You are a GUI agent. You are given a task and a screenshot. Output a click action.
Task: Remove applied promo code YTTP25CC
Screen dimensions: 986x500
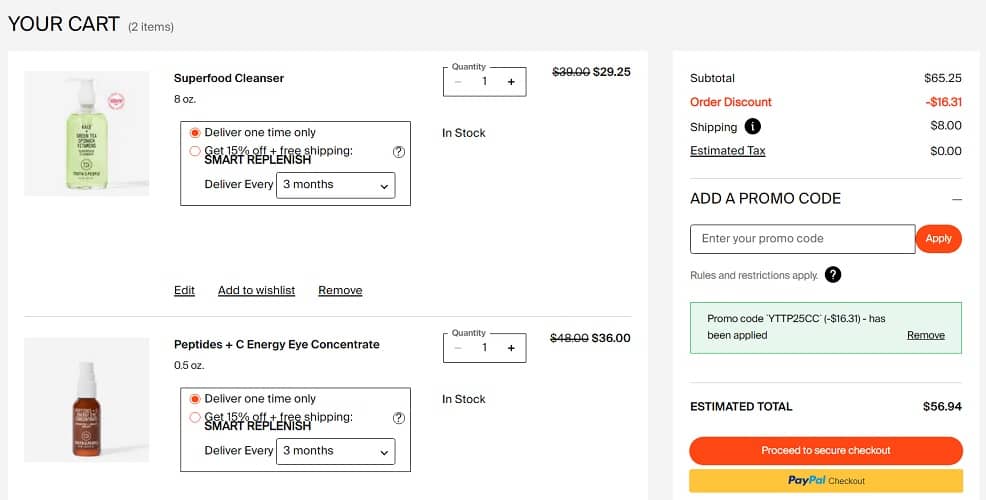[925, 335]
